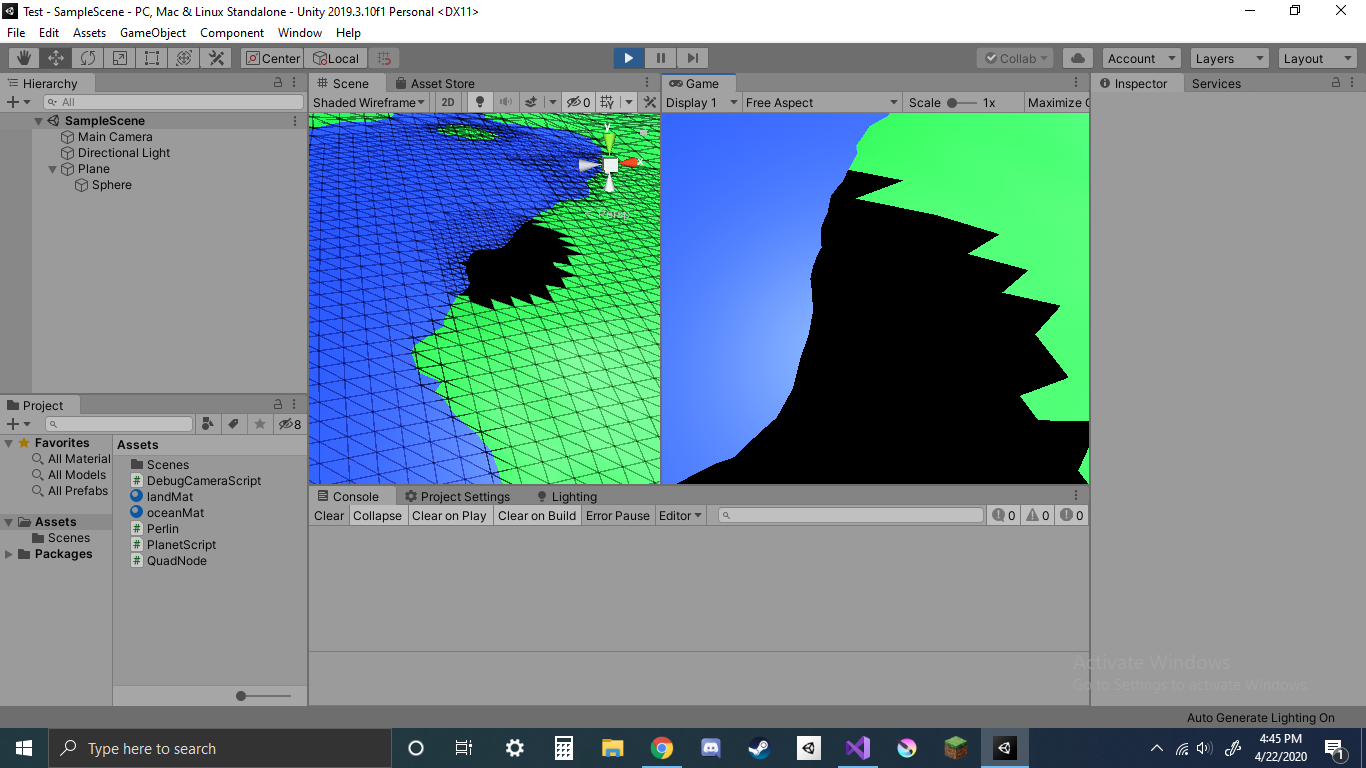Lock the Hierarchy panel

pos(278,83)
